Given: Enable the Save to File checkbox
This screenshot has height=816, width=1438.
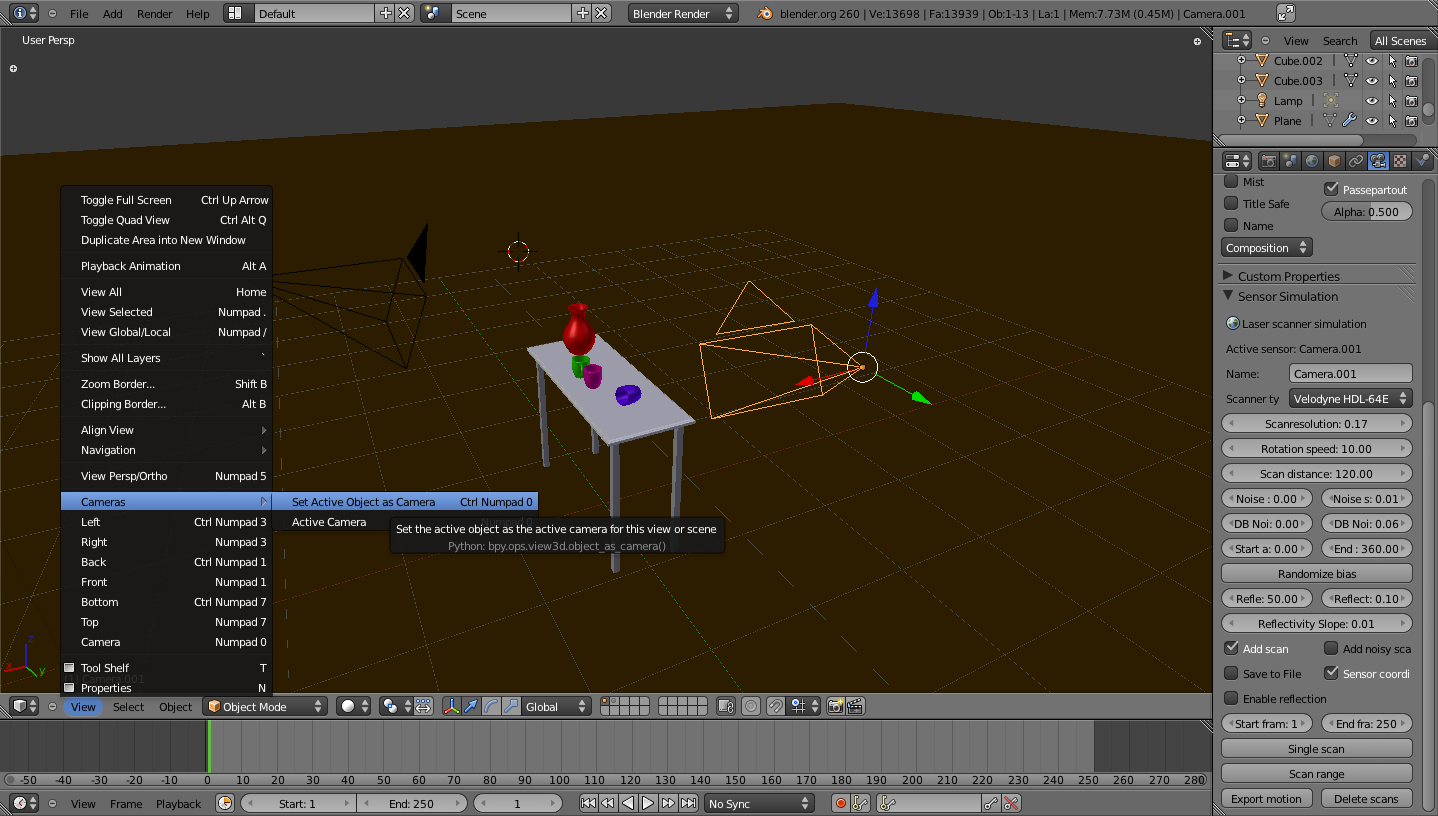Looking at the screenshot, I should [x=1231, y=673].
